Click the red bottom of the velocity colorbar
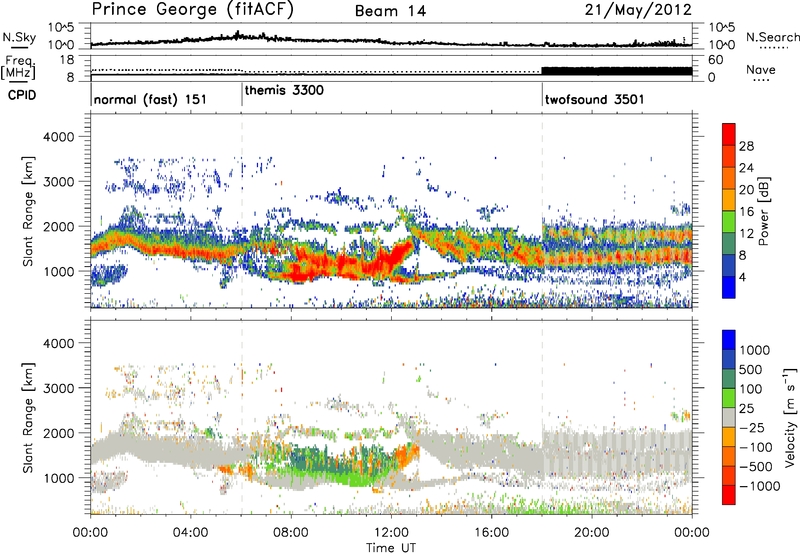Viewport: 800px width, 554px height. point(729,495)
